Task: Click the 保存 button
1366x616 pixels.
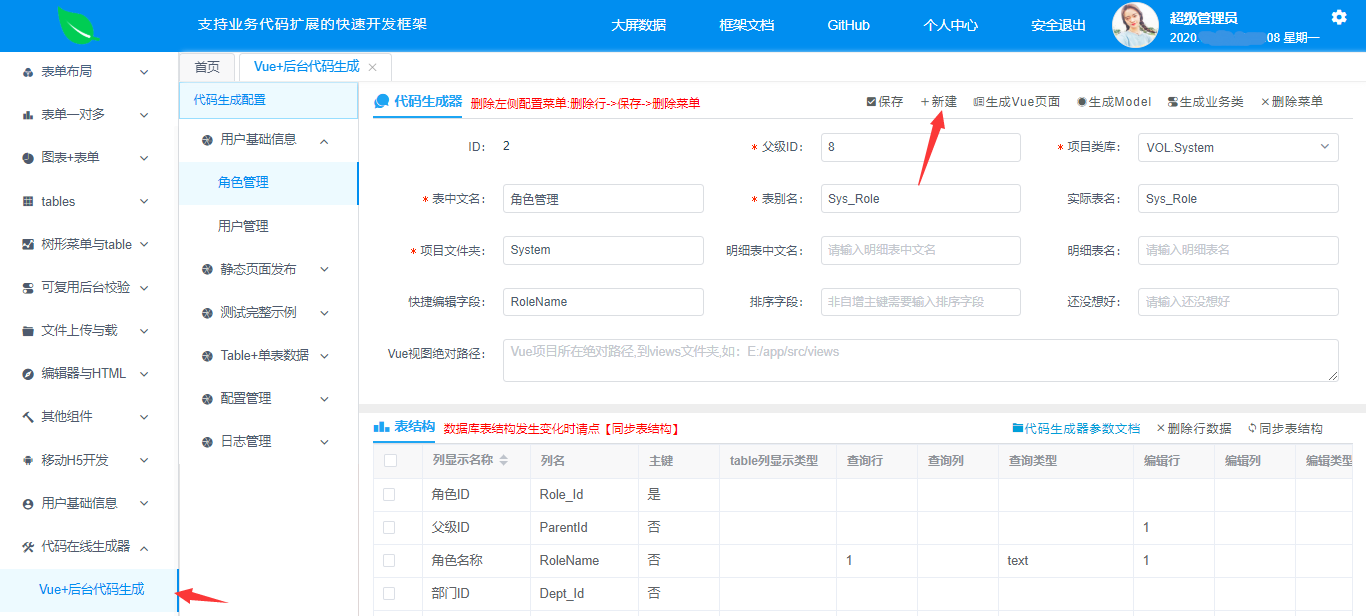Action: pyautogui.click(x=885, y=101)
